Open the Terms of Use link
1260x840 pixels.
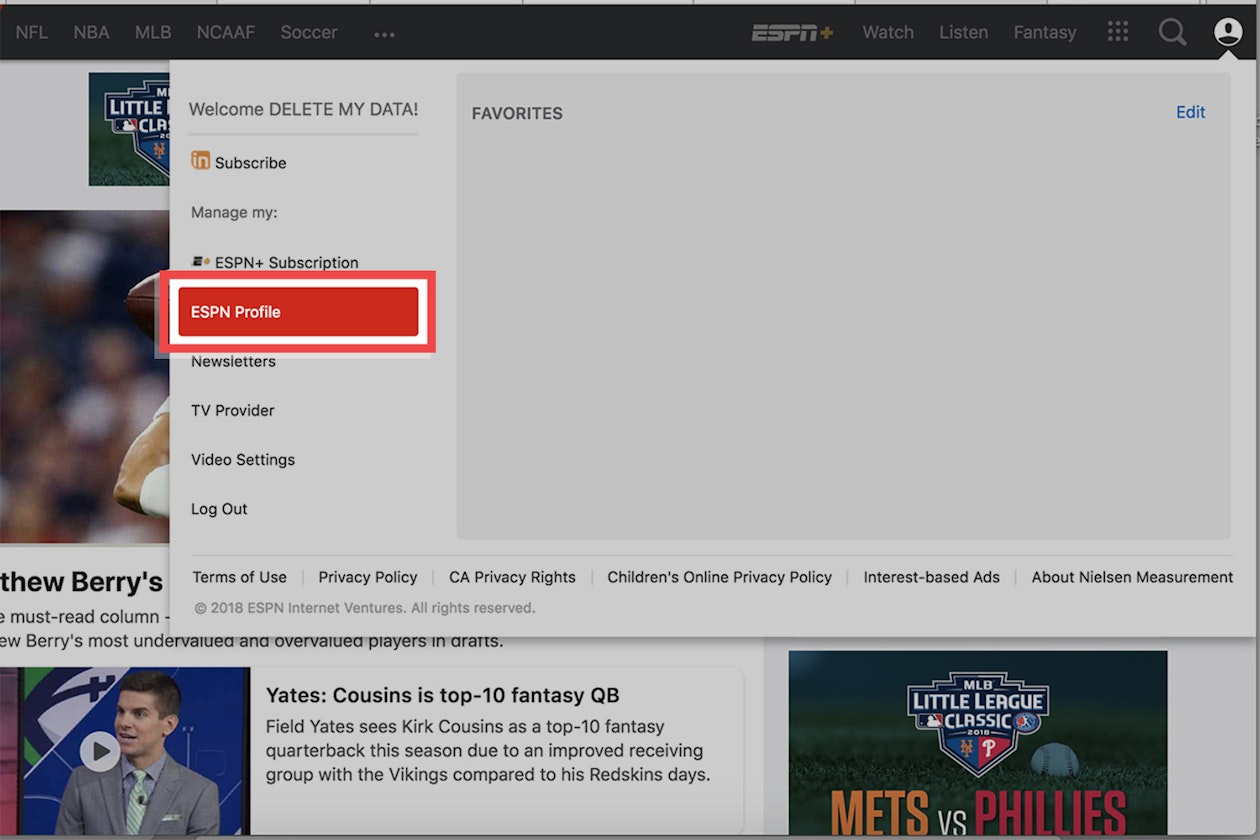[x=239, y=577]
